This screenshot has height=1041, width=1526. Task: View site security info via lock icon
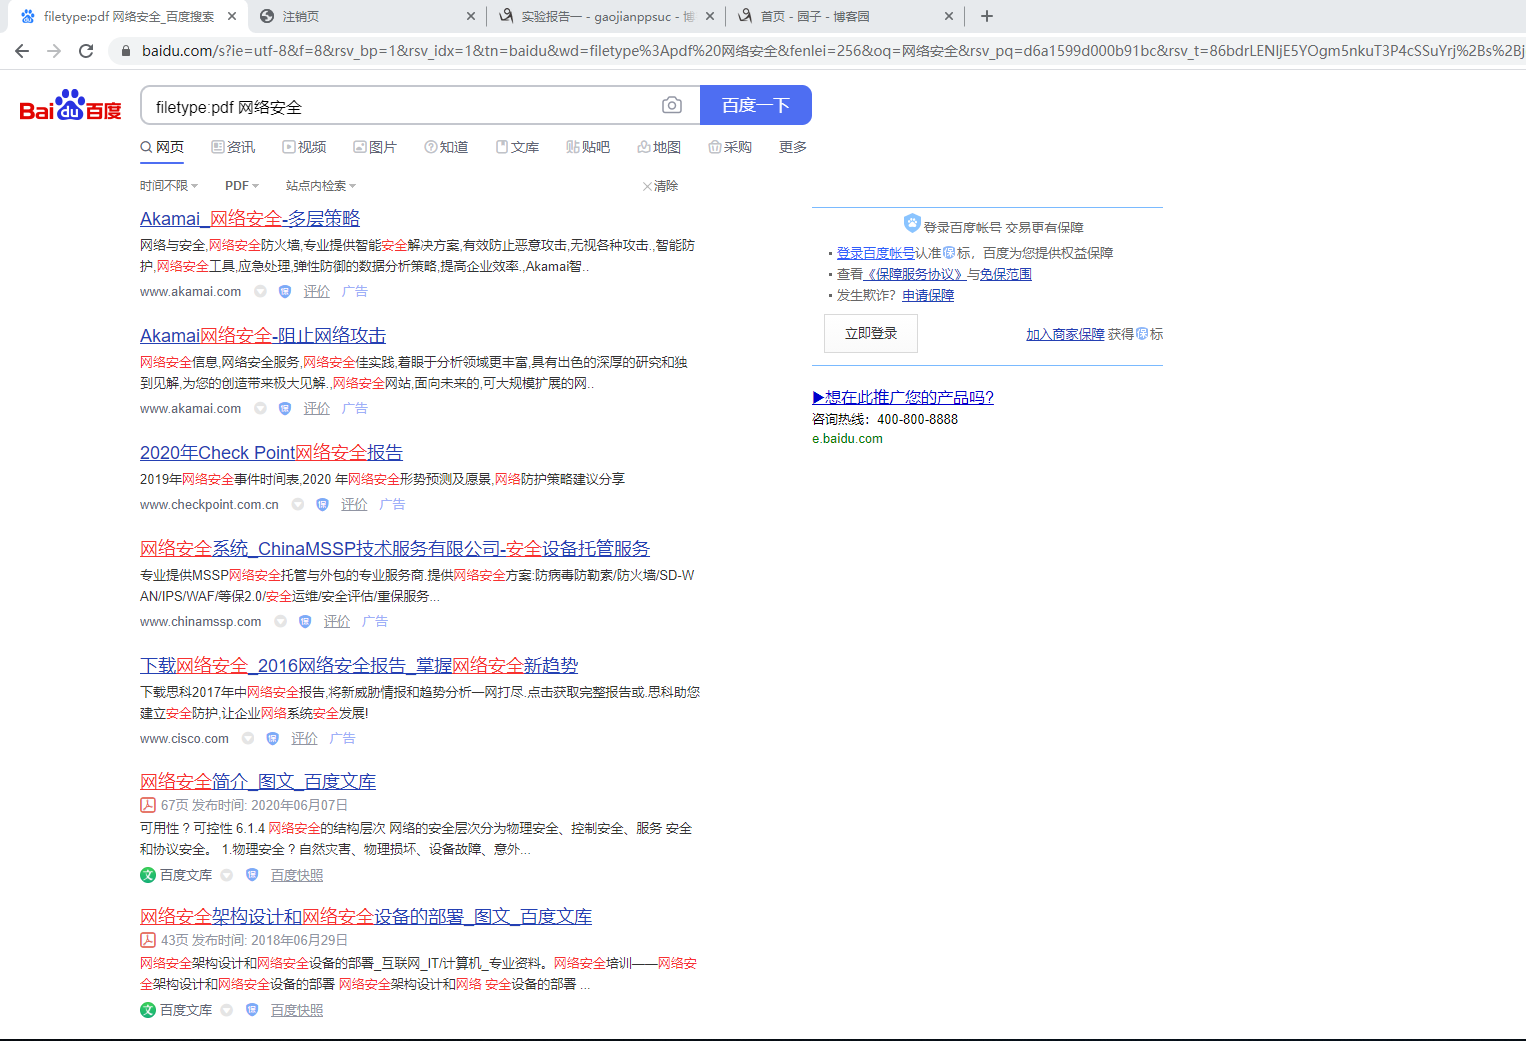(x=125, y=51)
